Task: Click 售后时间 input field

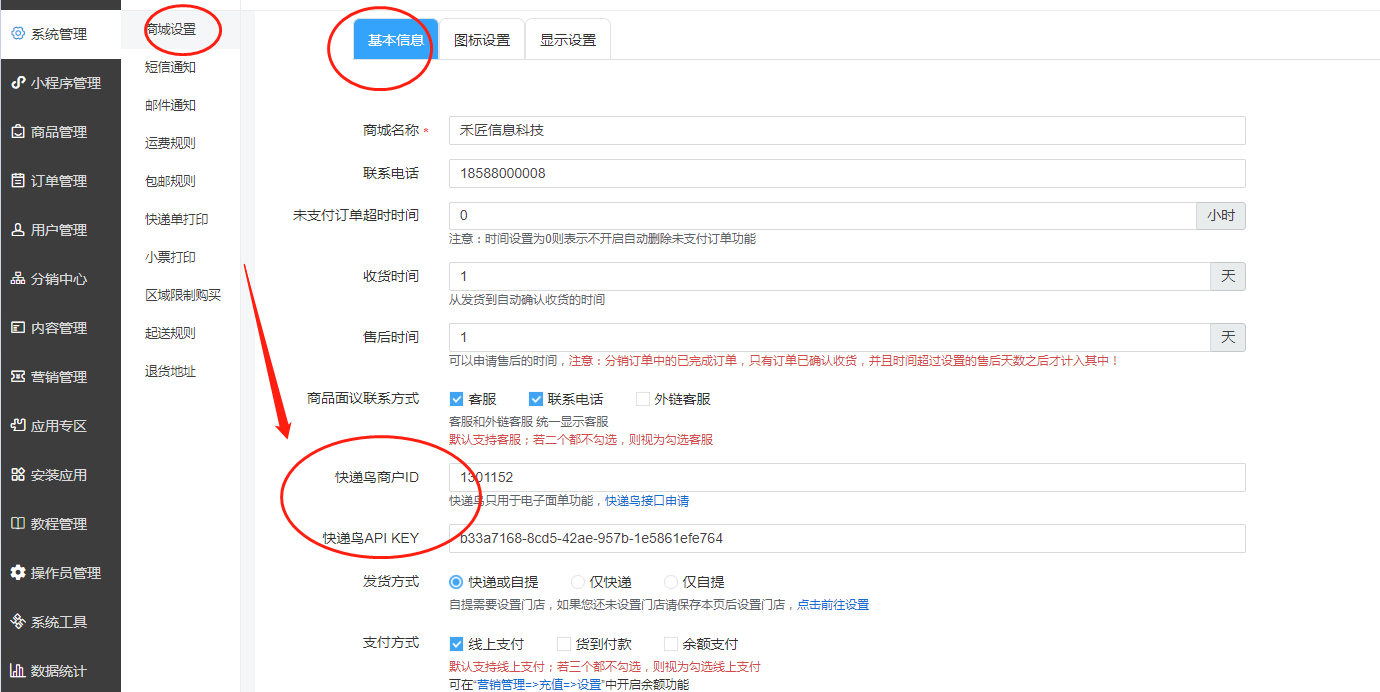Action: [x=829, y=338]
